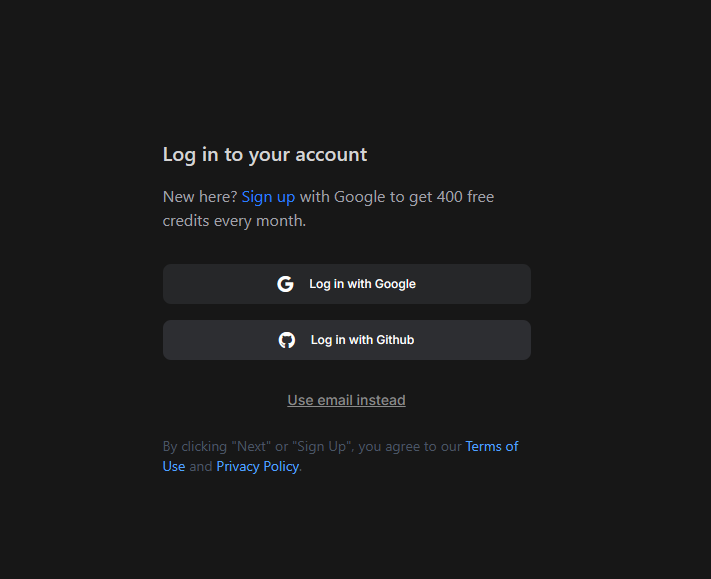The width and height of the screenshot is (711, 579).
Task: Click the word "account" in the heading
Action: pos(328,155)
